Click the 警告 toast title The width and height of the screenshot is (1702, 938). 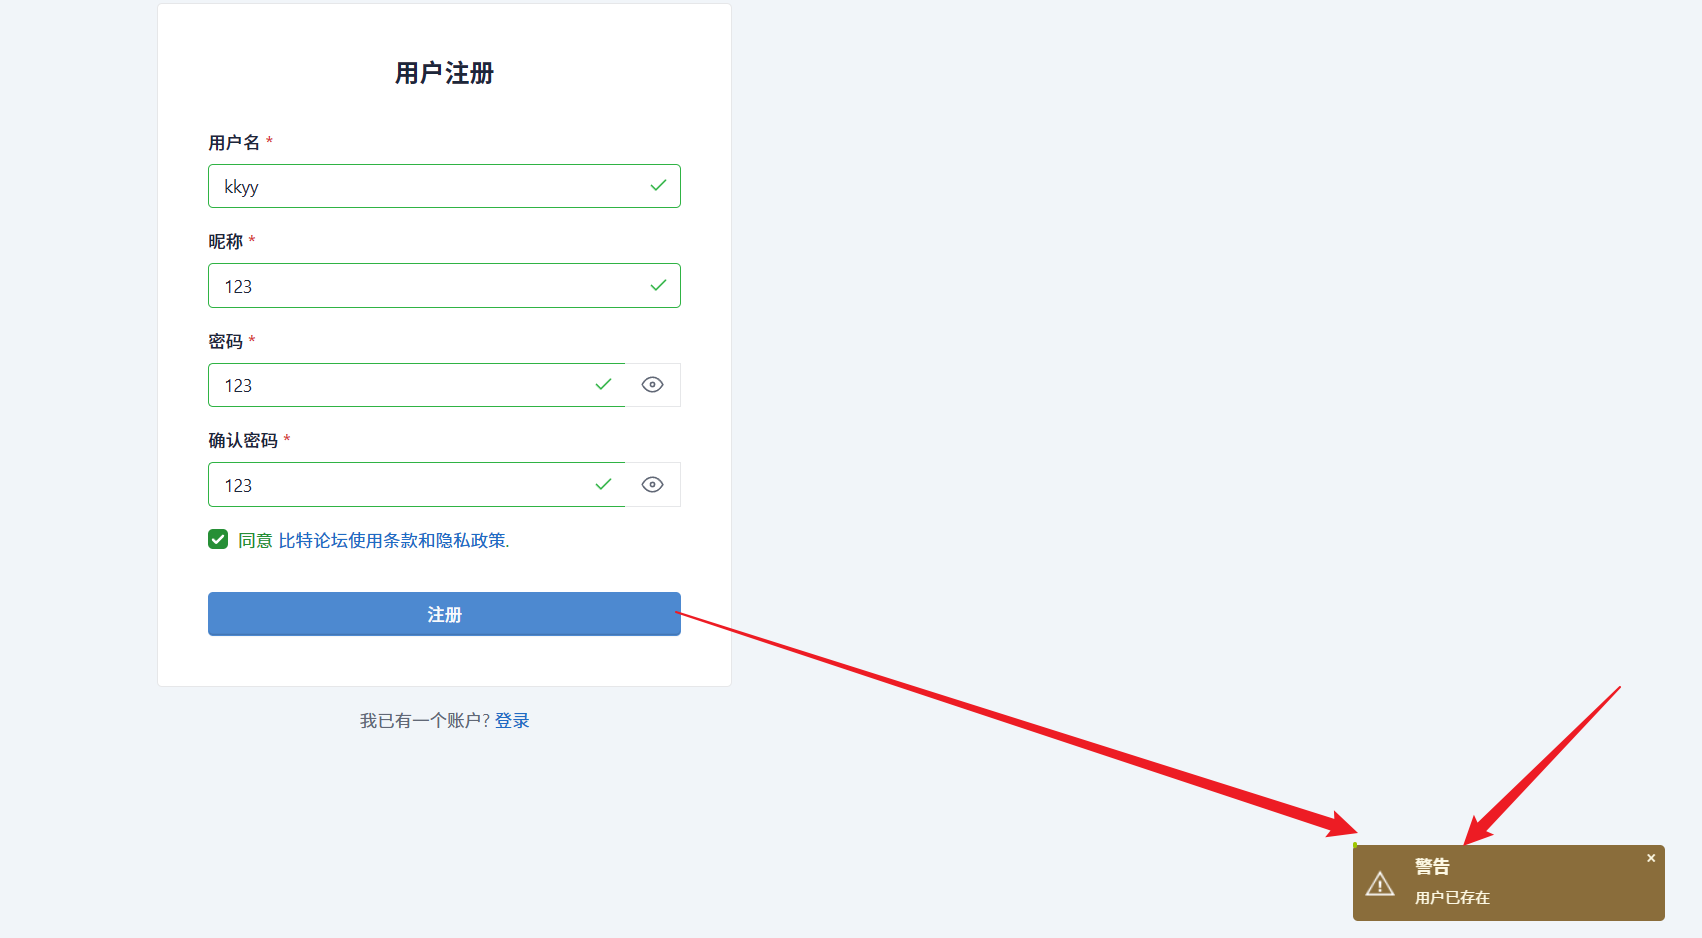pyautogui.click(x=1432, y=867)
